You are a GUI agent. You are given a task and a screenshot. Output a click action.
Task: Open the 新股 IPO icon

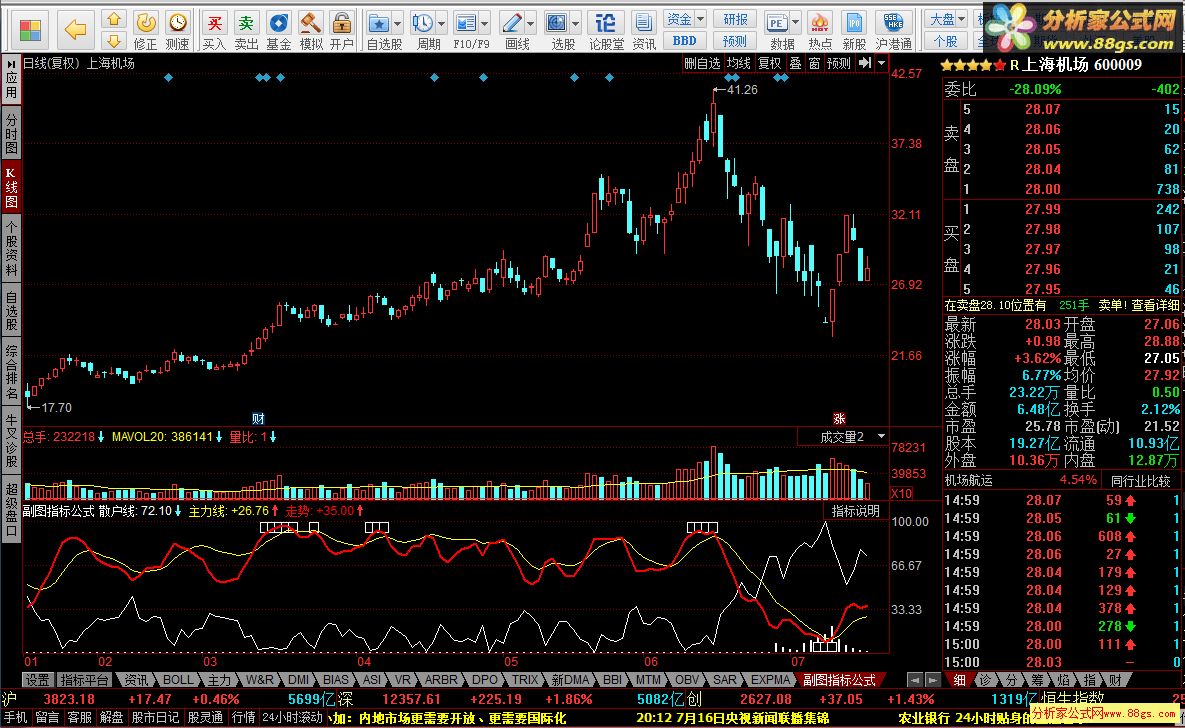[854, 30]
